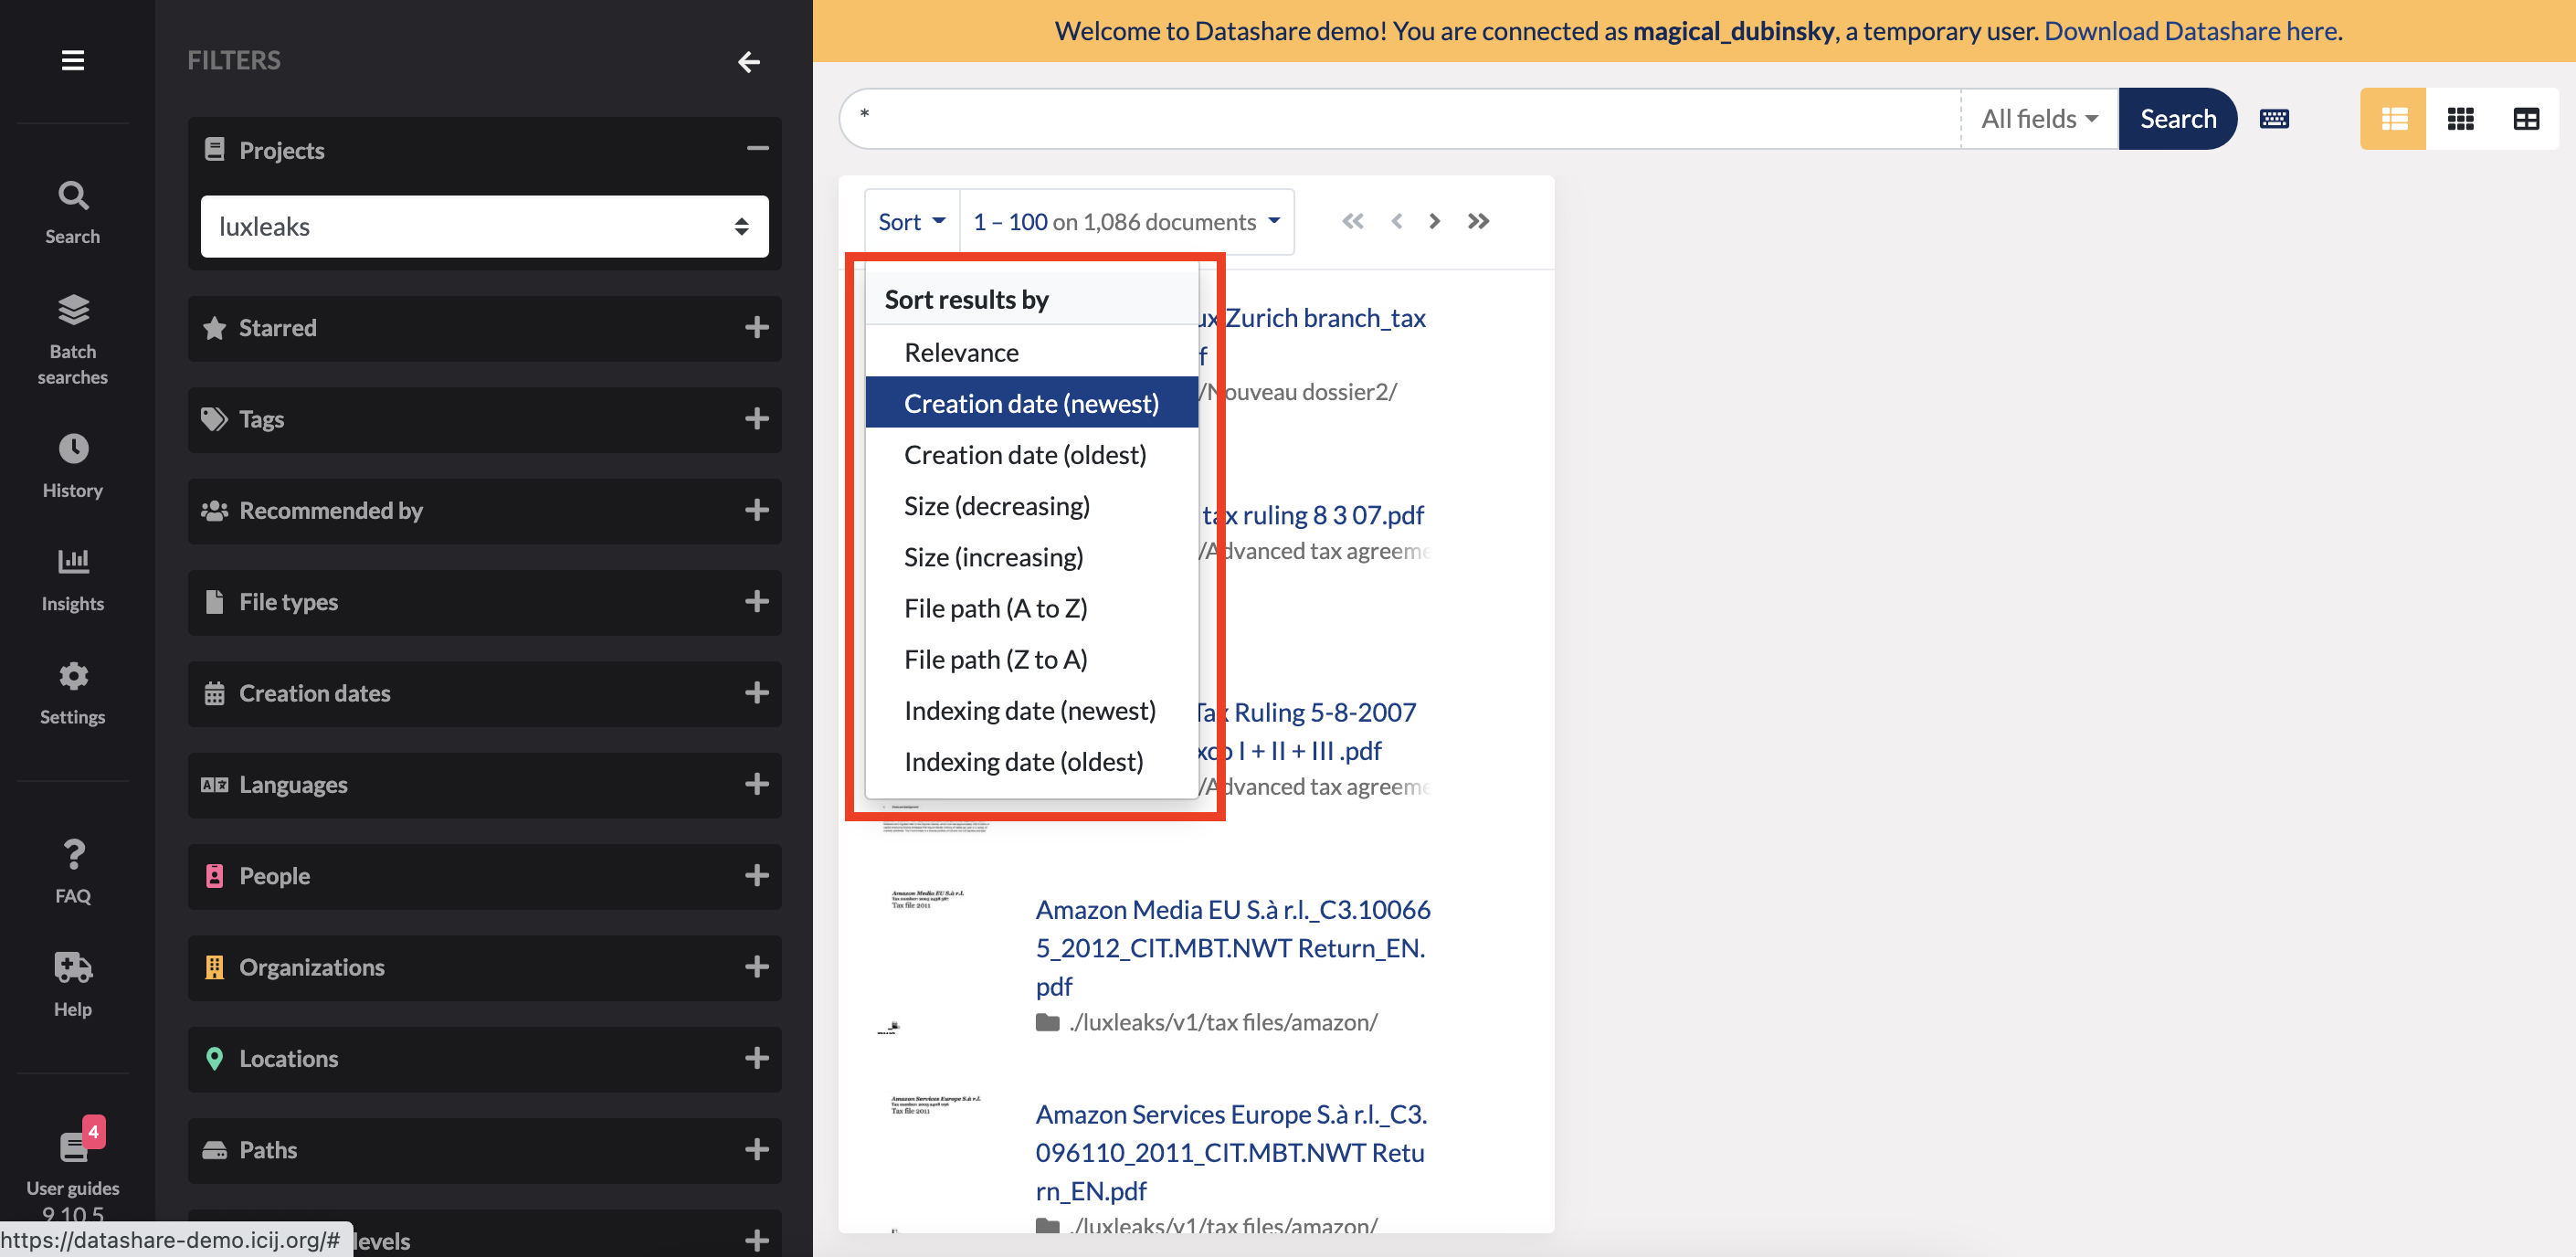This screenshot has width=2576, height=1257.
Task: Expand the Languages filter
Action: (757, 784)
